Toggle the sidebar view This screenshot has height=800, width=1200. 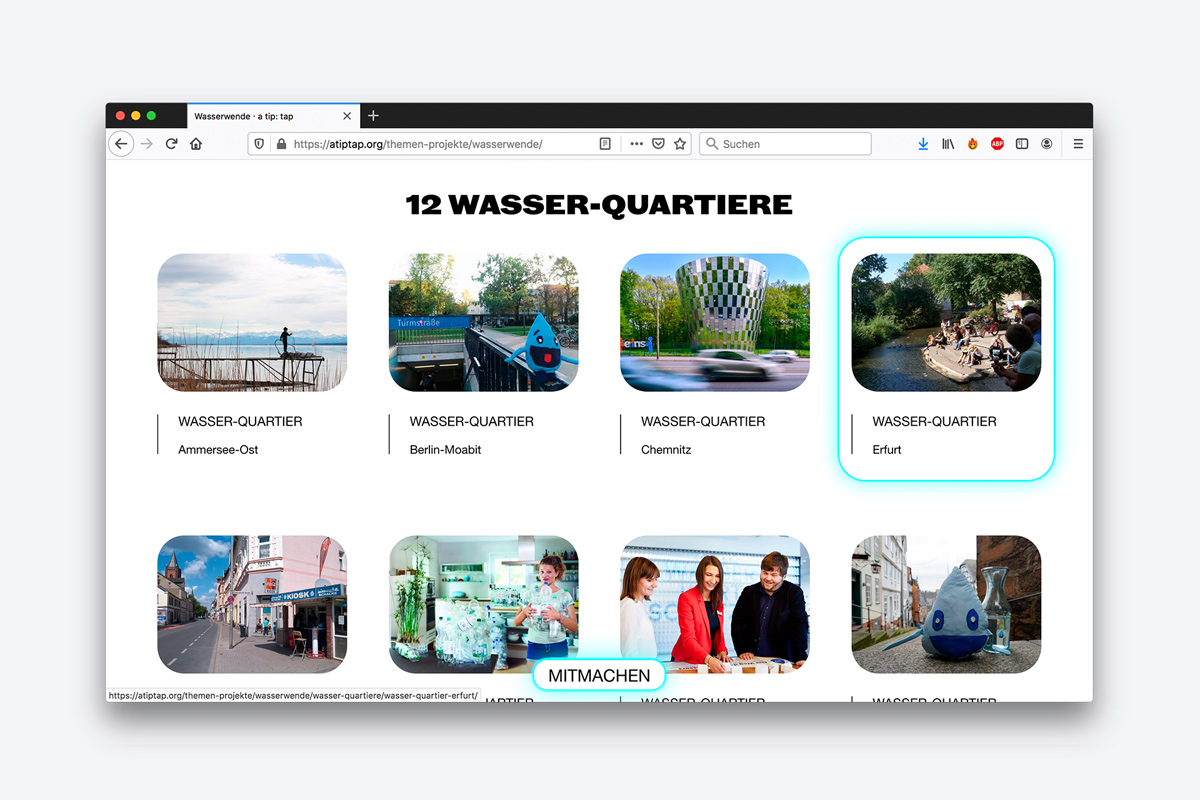click(1022, 144)
